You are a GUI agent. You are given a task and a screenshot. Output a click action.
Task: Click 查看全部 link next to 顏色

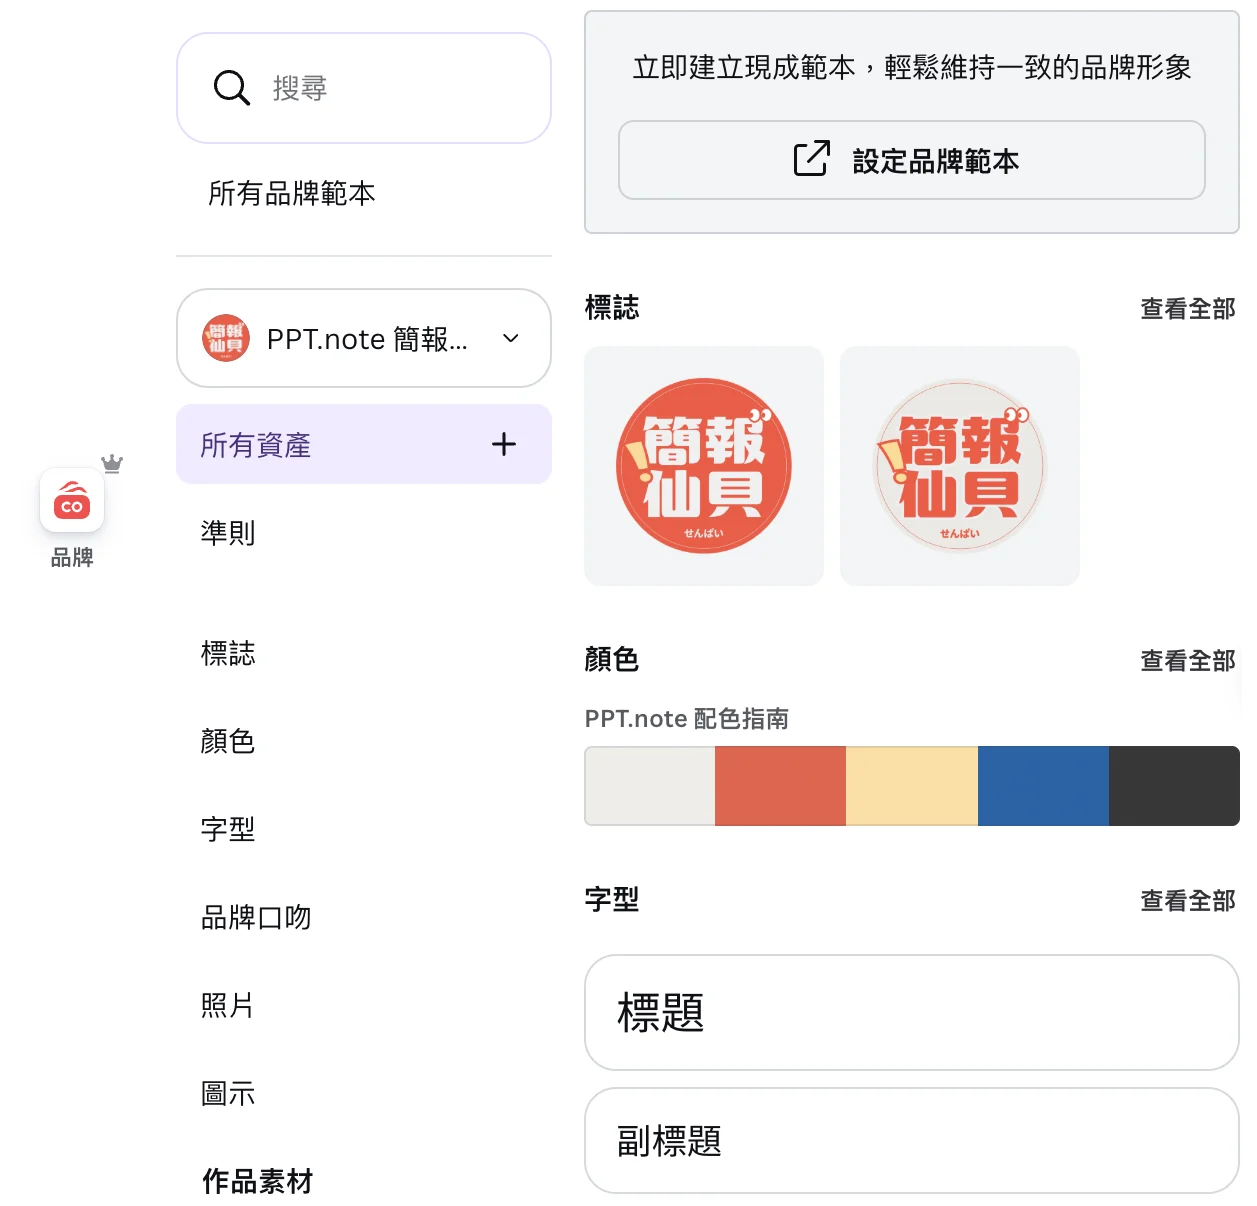click(1187, 661)
